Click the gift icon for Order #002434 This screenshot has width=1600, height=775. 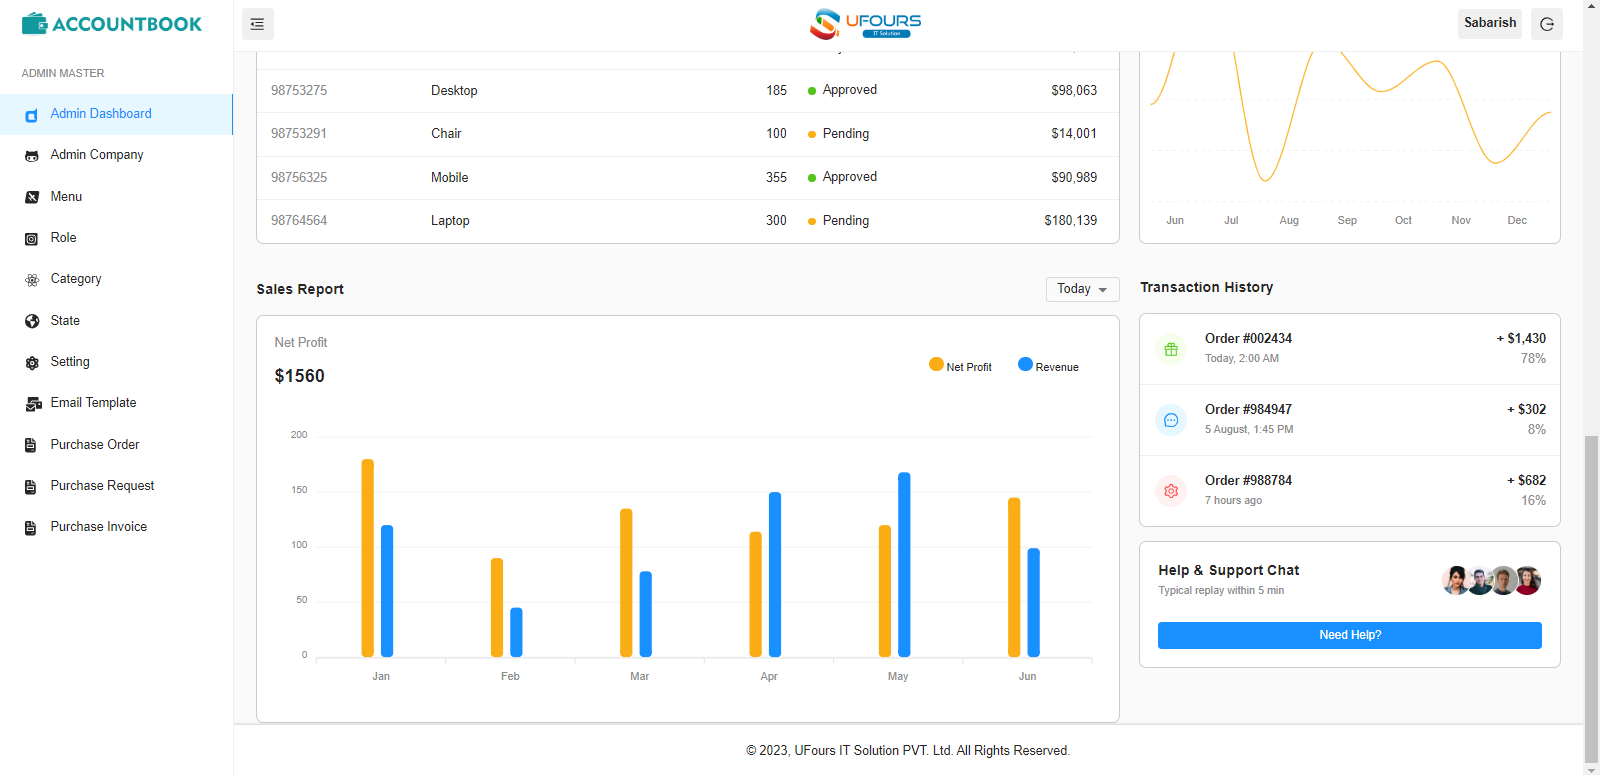tap(1171, 349)
